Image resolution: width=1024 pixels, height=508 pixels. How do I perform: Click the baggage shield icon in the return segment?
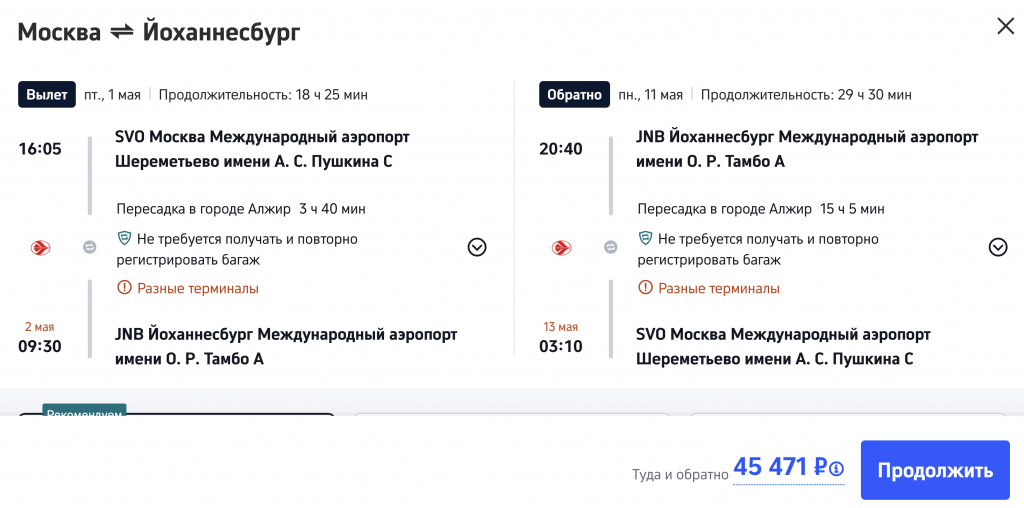point(646,239)
